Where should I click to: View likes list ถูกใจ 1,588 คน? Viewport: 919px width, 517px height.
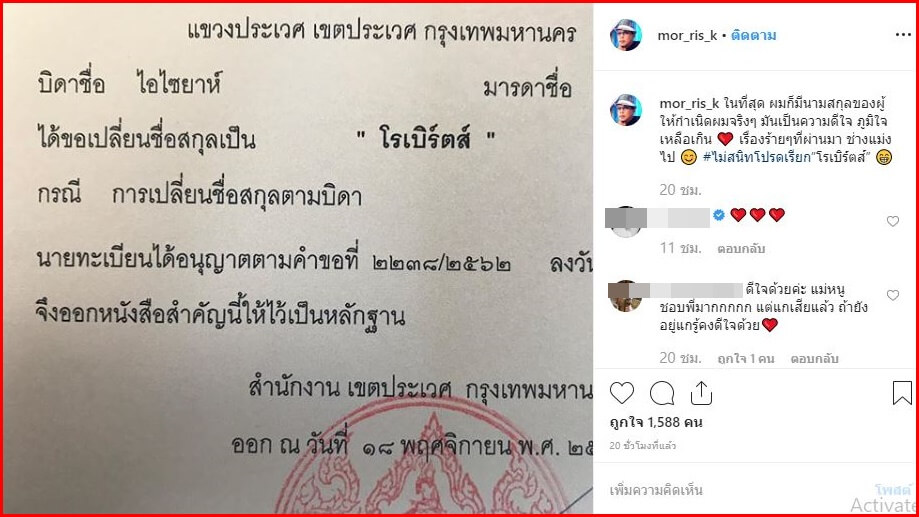point(656,422)
